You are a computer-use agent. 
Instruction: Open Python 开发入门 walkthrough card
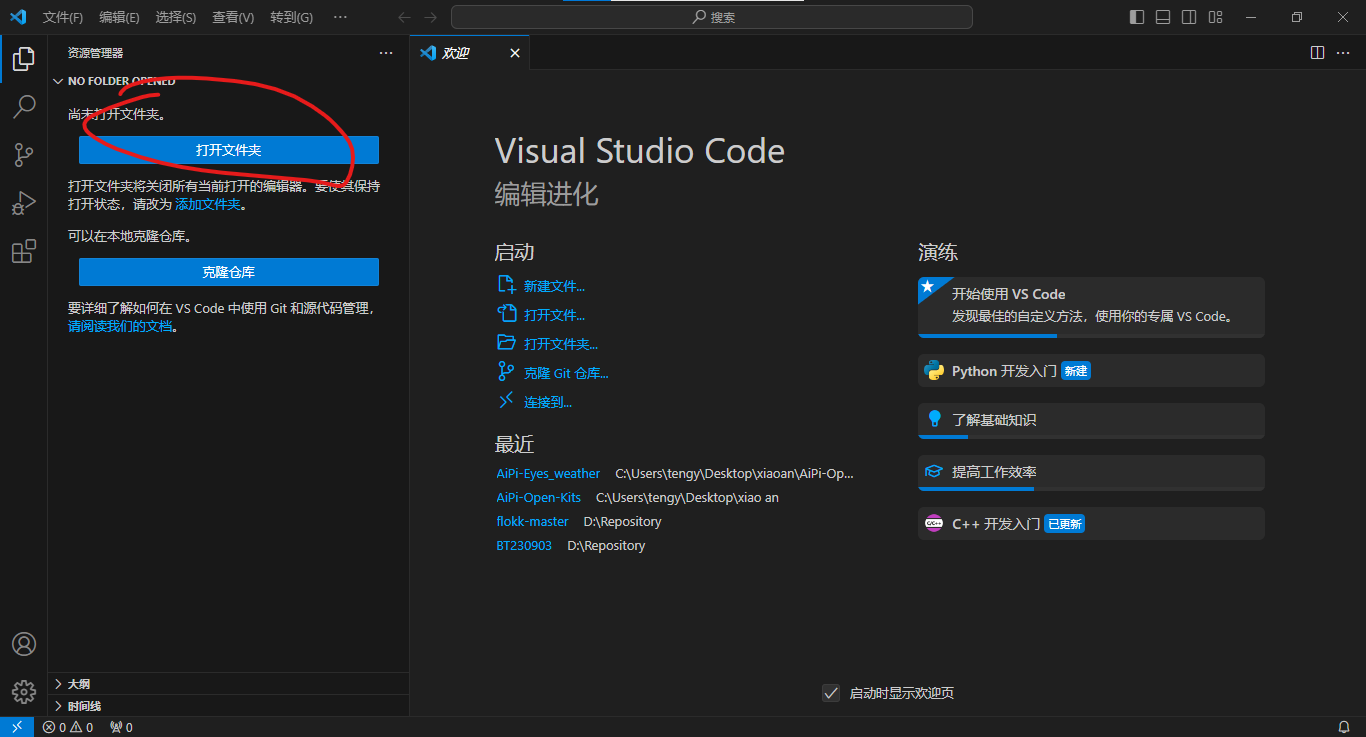(1091, 370)
